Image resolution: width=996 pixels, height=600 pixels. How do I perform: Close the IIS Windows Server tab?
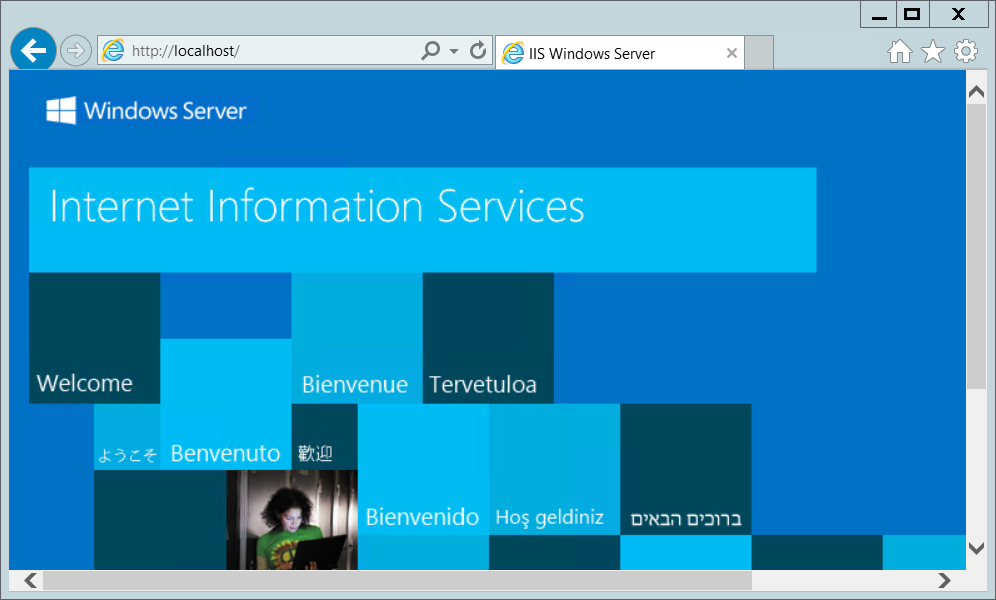tap(732, 54)
